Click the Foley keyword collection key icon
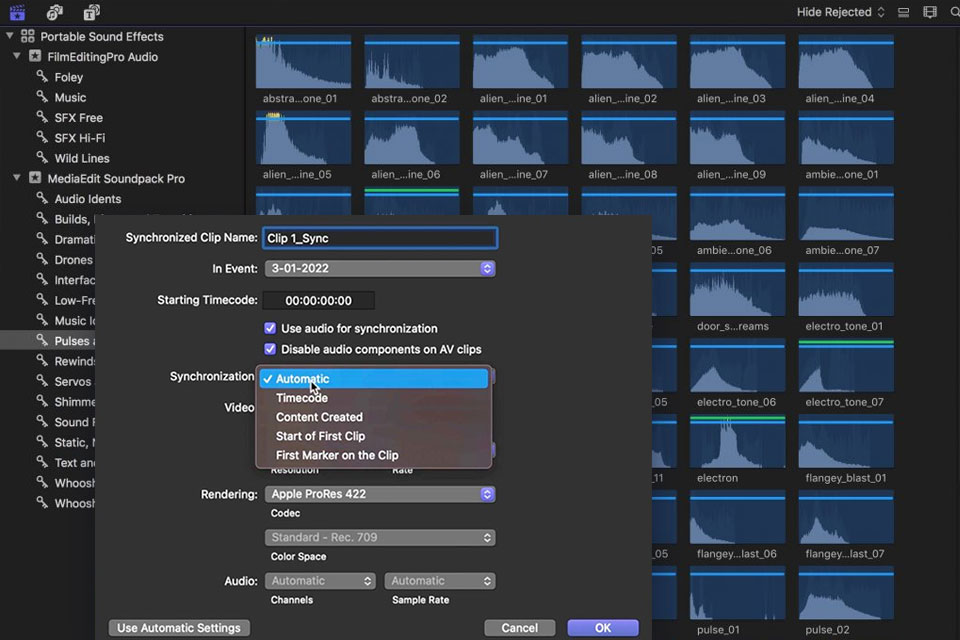 (x=41, y=77)
